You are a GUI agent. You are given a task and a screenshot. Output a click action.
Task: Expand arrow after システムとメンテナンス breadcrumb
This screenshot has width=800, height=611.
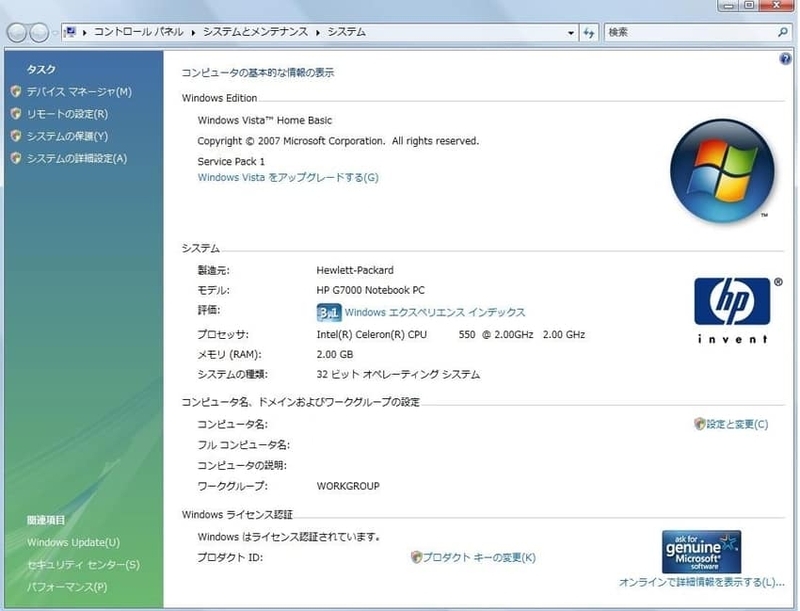(x=317, y=33)
